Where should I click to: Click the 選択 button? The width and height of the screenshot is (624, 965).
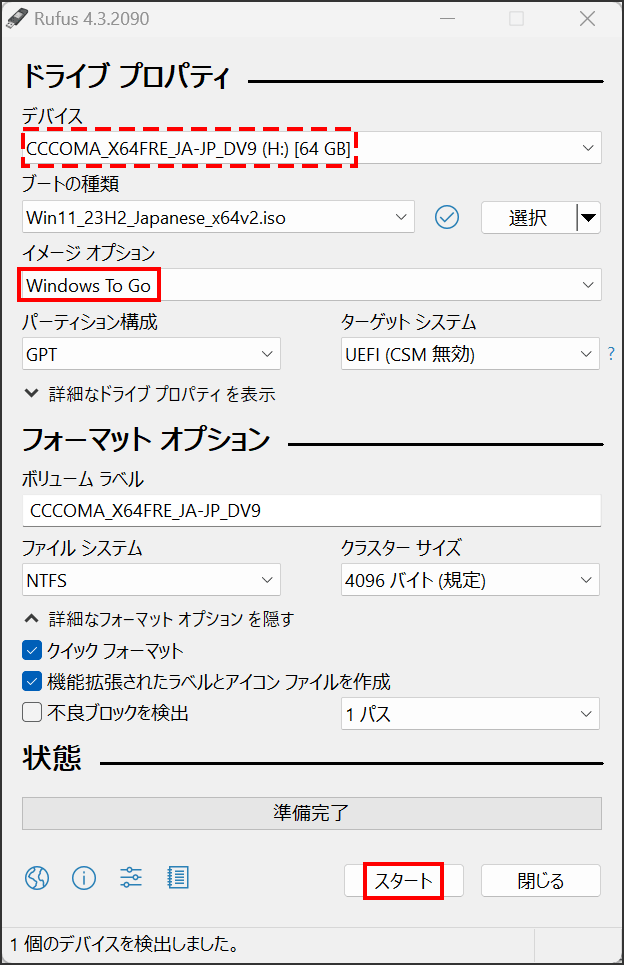[529, 217]
